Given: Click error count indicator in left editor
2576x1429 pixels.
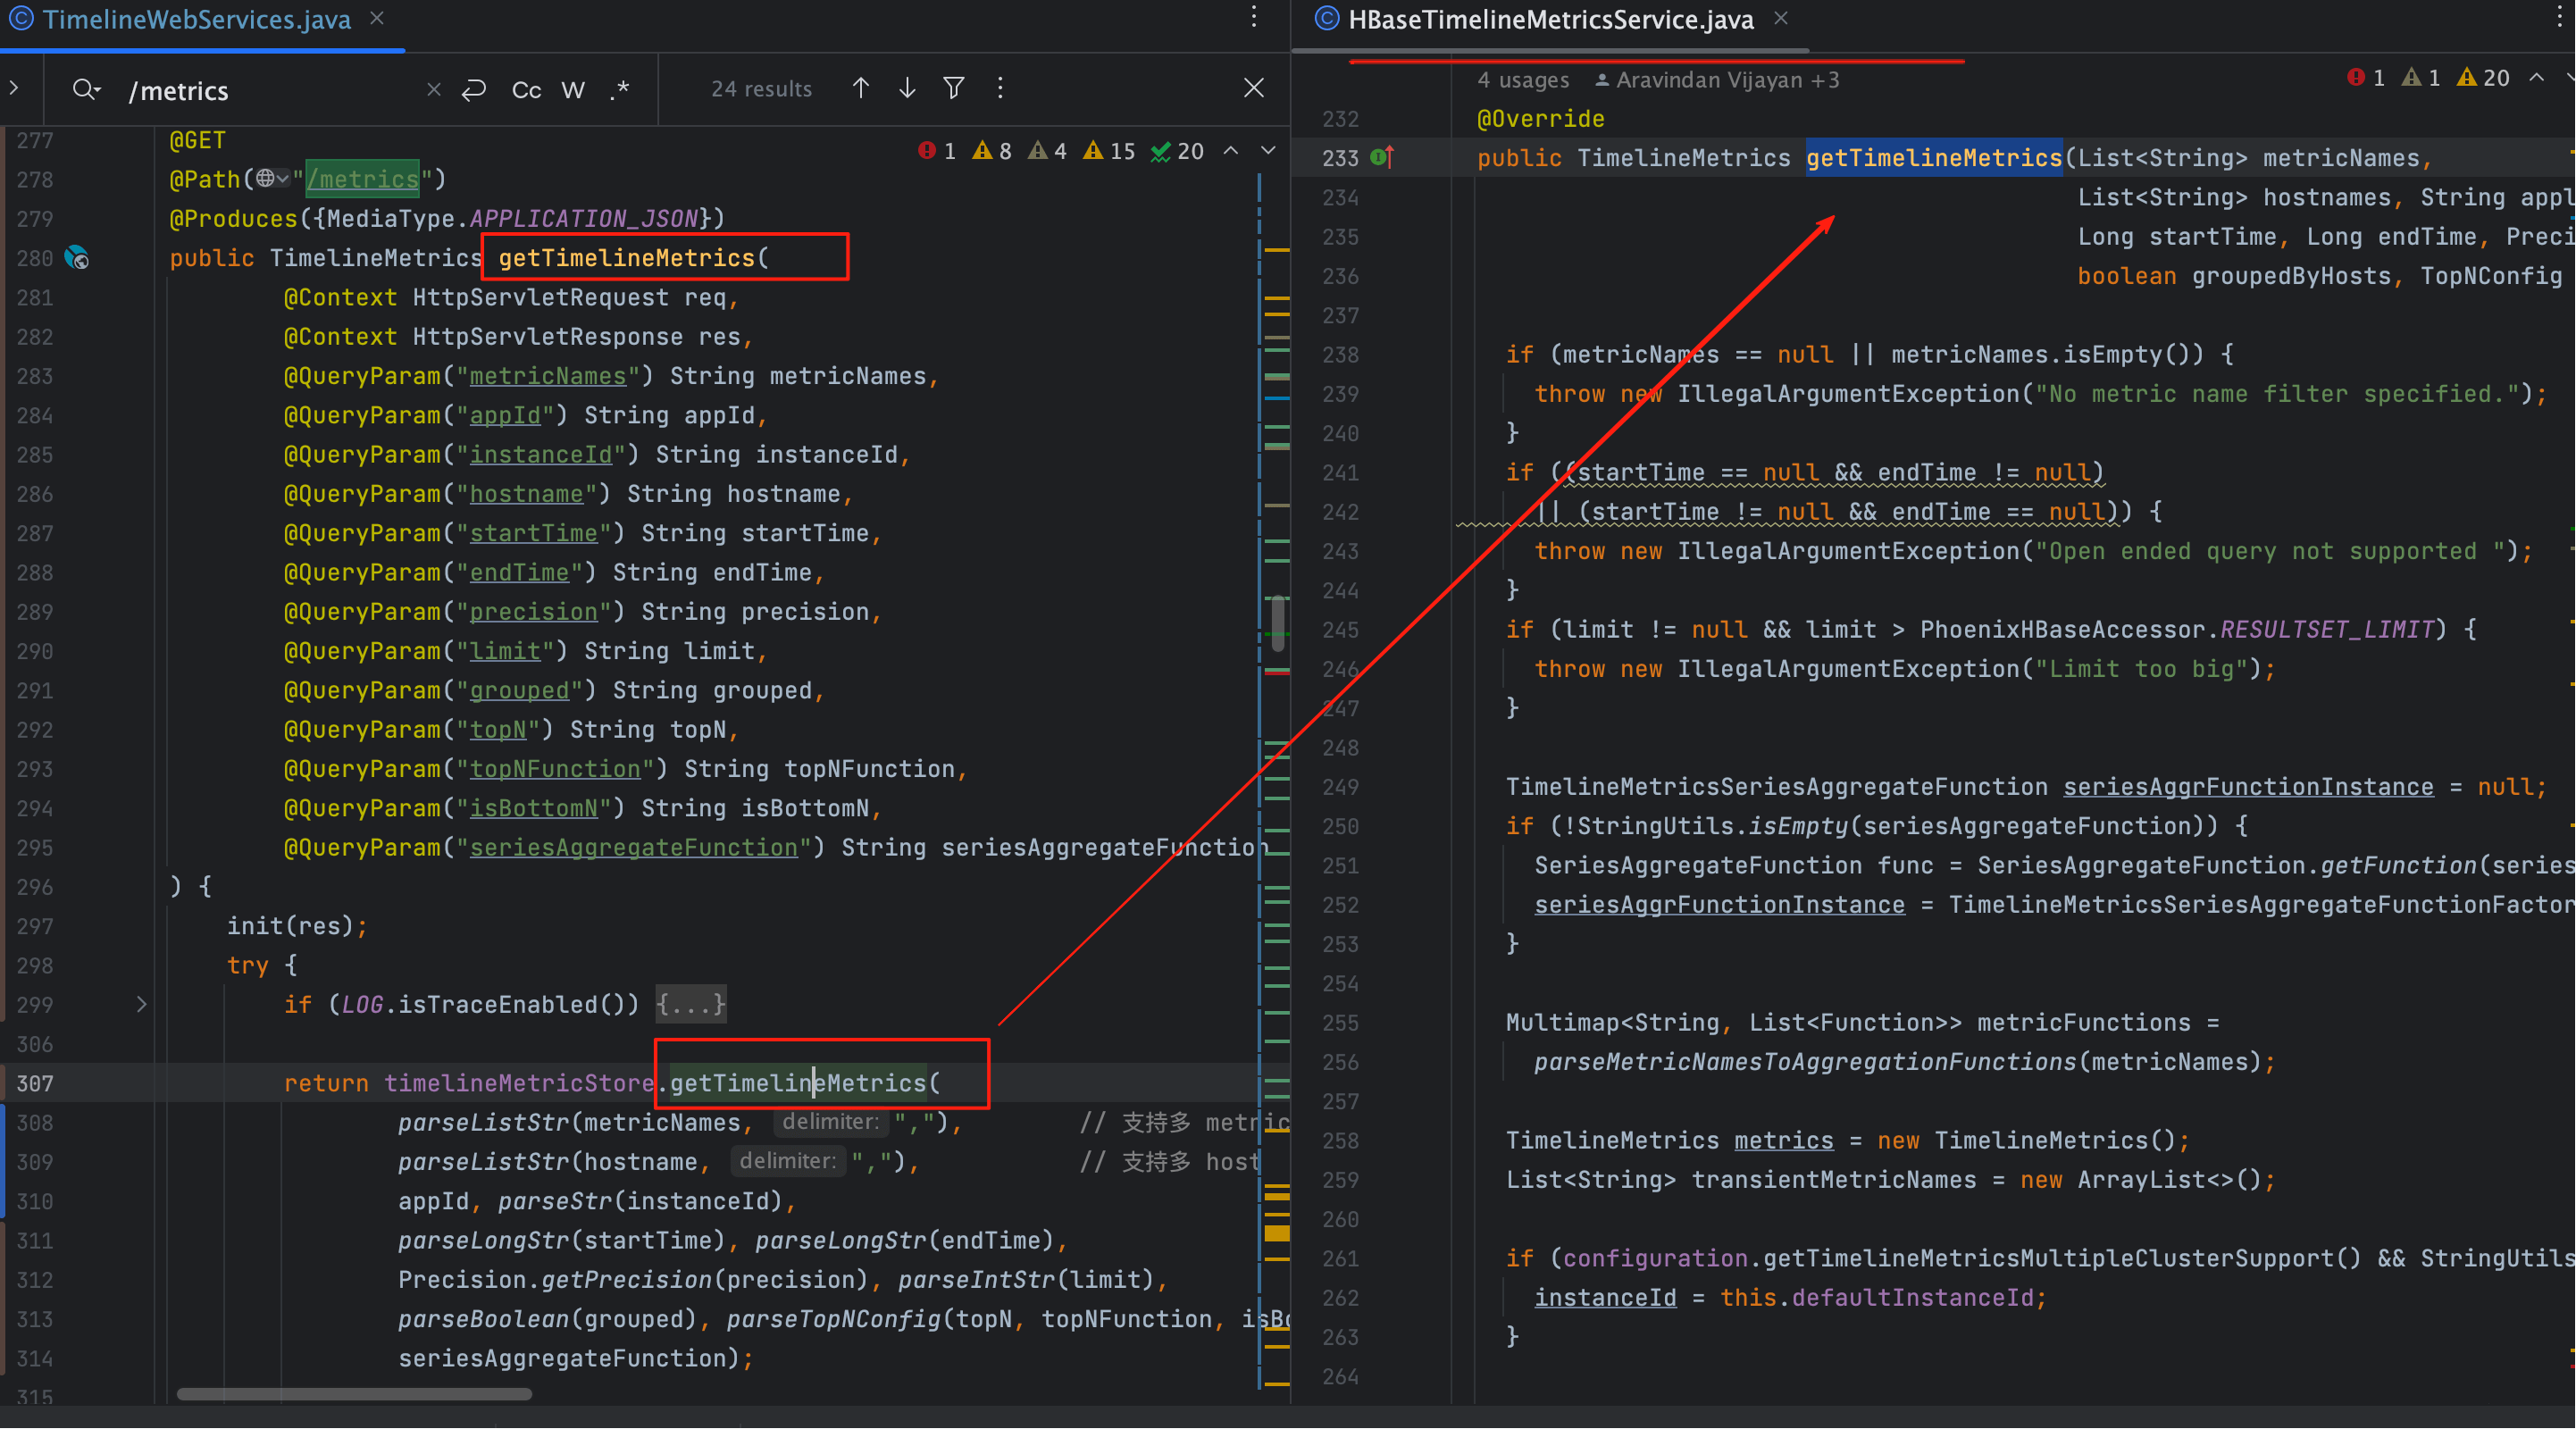Looking at the screenshot, I should [x=937, y=151].
